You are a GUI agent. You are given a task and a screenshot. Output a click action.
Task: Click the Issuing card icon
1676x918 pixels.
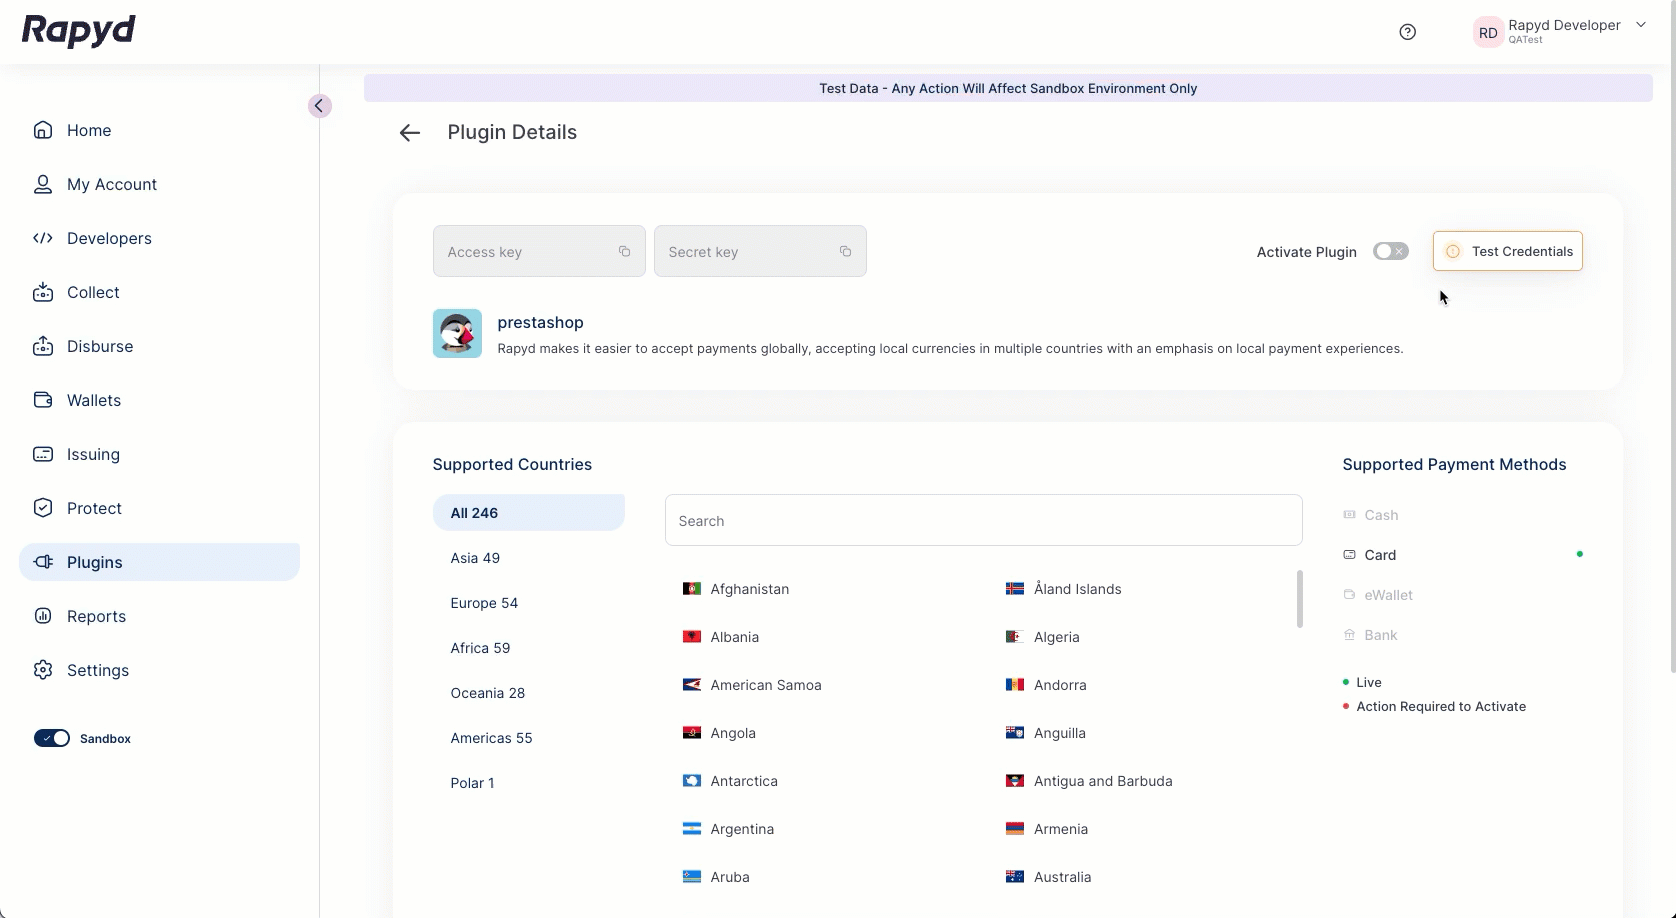tap(43, 454)
